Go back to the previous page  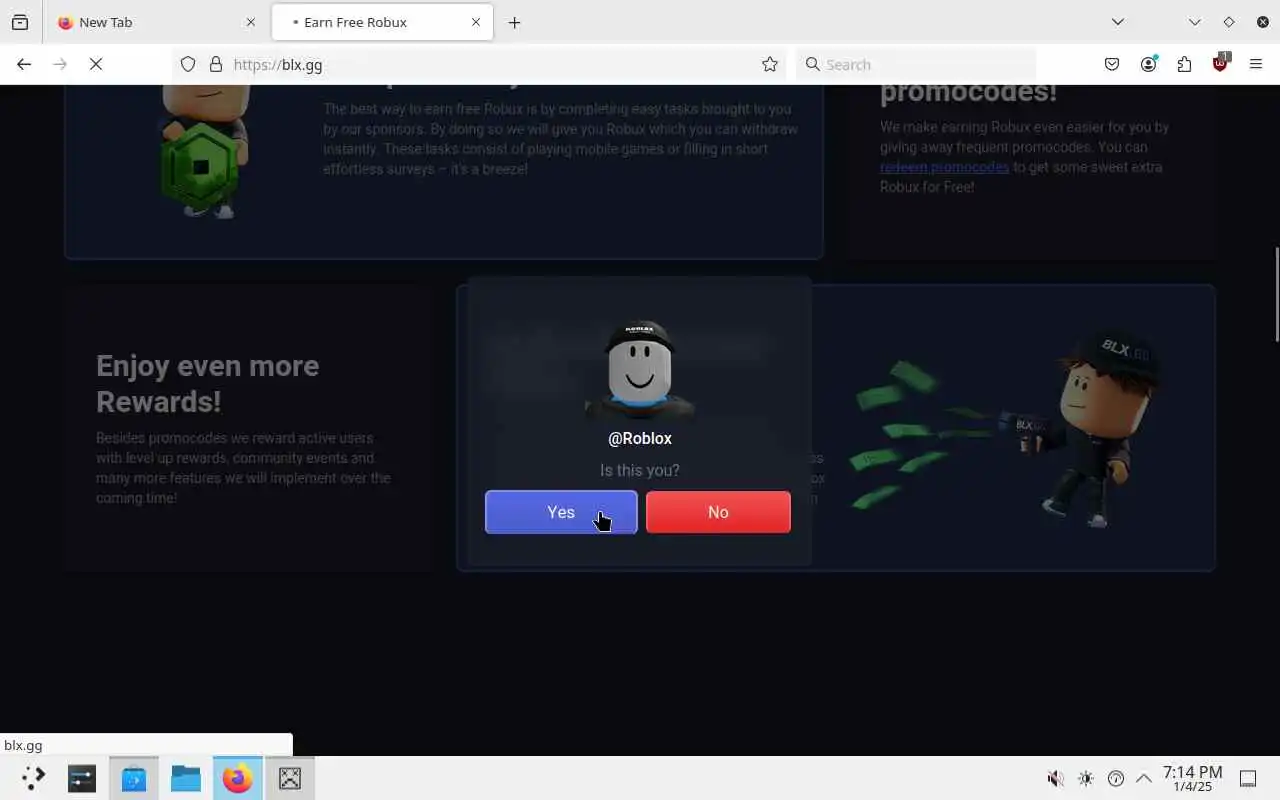[24, 64]
